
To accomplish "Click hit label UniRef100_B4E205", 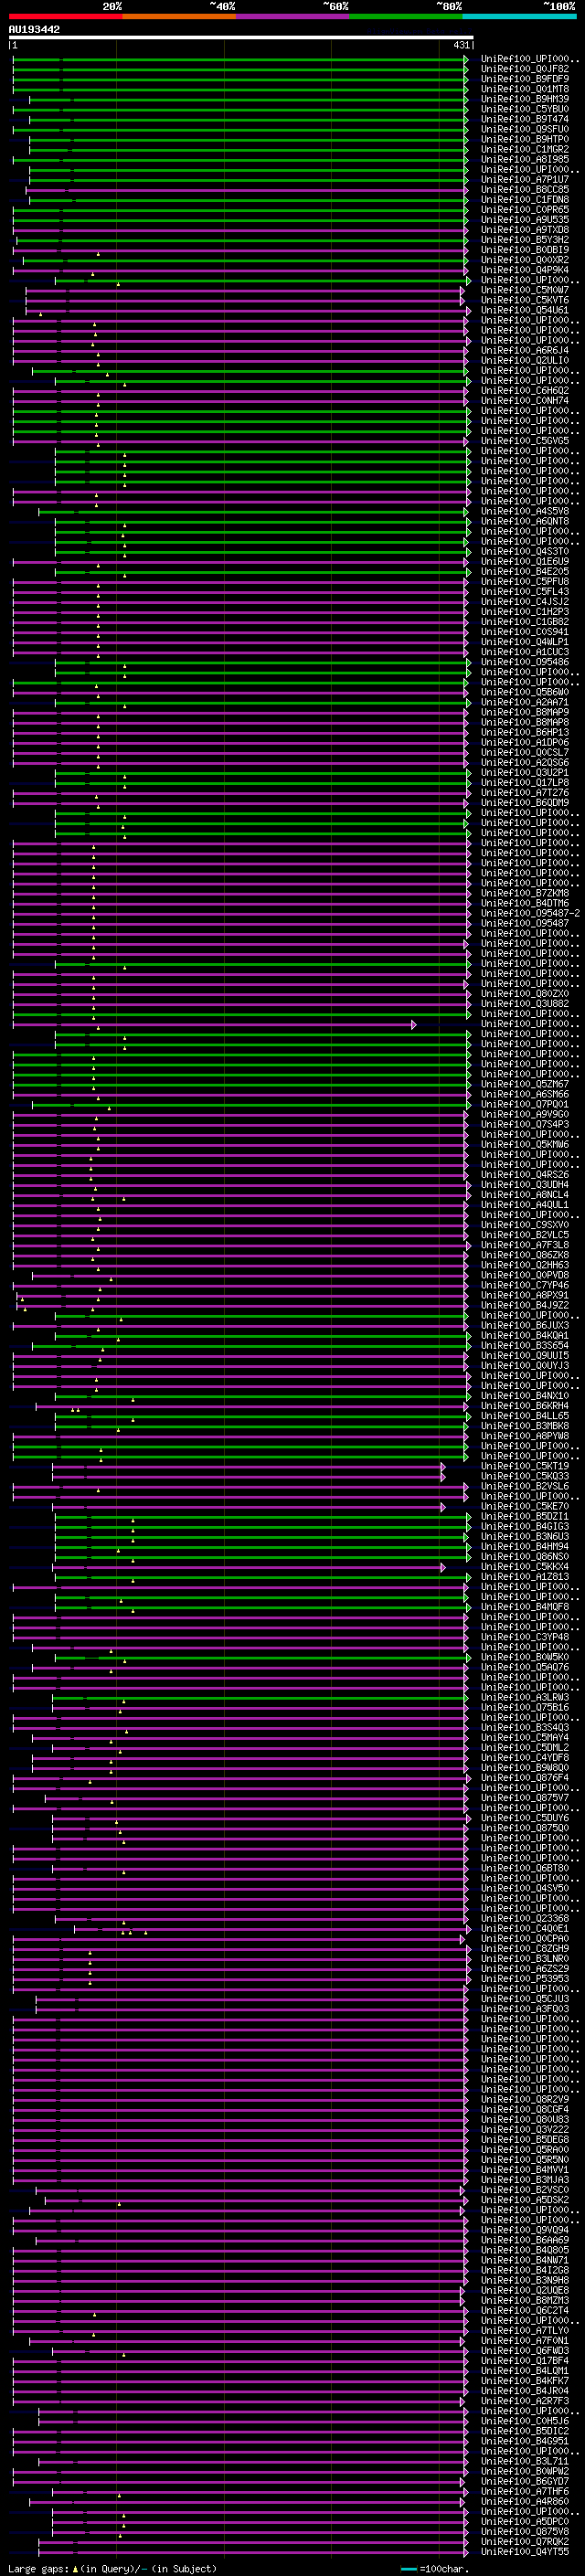I will 524,572.
